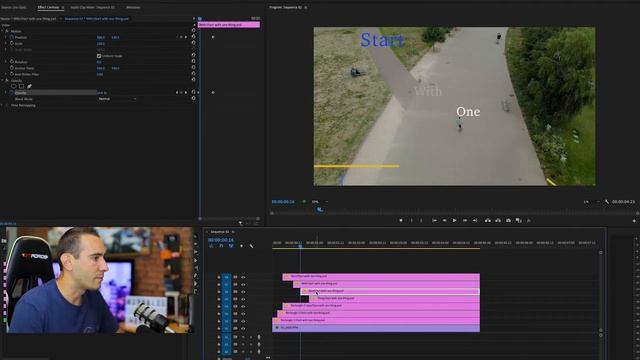Open Program monitor wrench settings
This screenshot has width=640, height=360.
click(607, 202)
